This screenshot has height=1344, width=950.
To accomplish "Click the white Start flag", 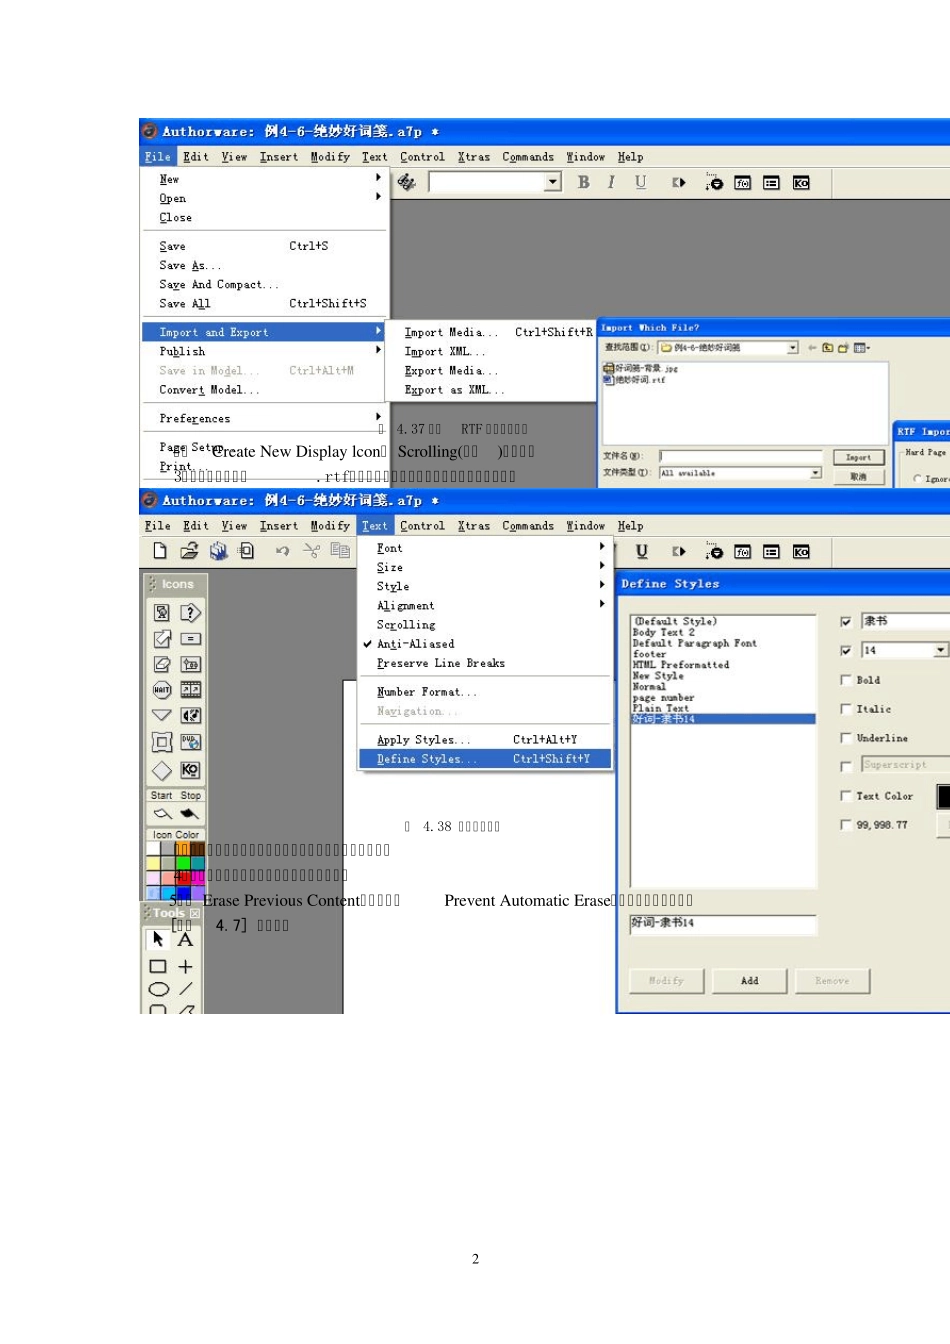I will 162,814.
